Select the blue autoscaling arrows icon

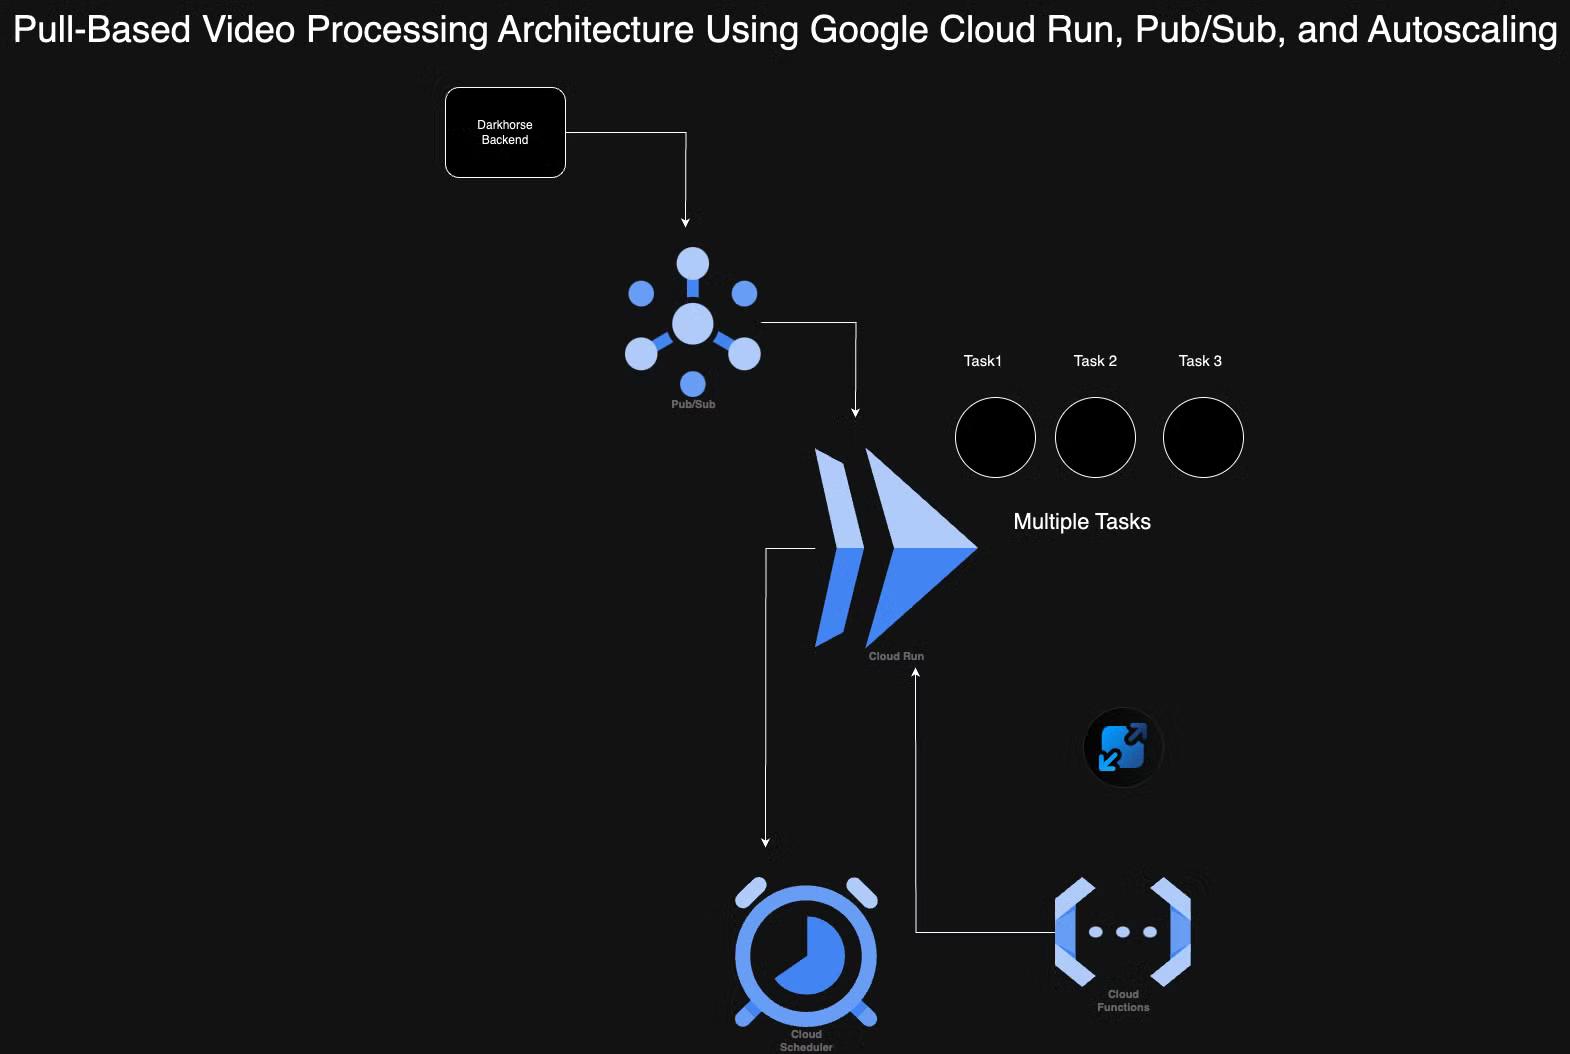(1123, 747)
